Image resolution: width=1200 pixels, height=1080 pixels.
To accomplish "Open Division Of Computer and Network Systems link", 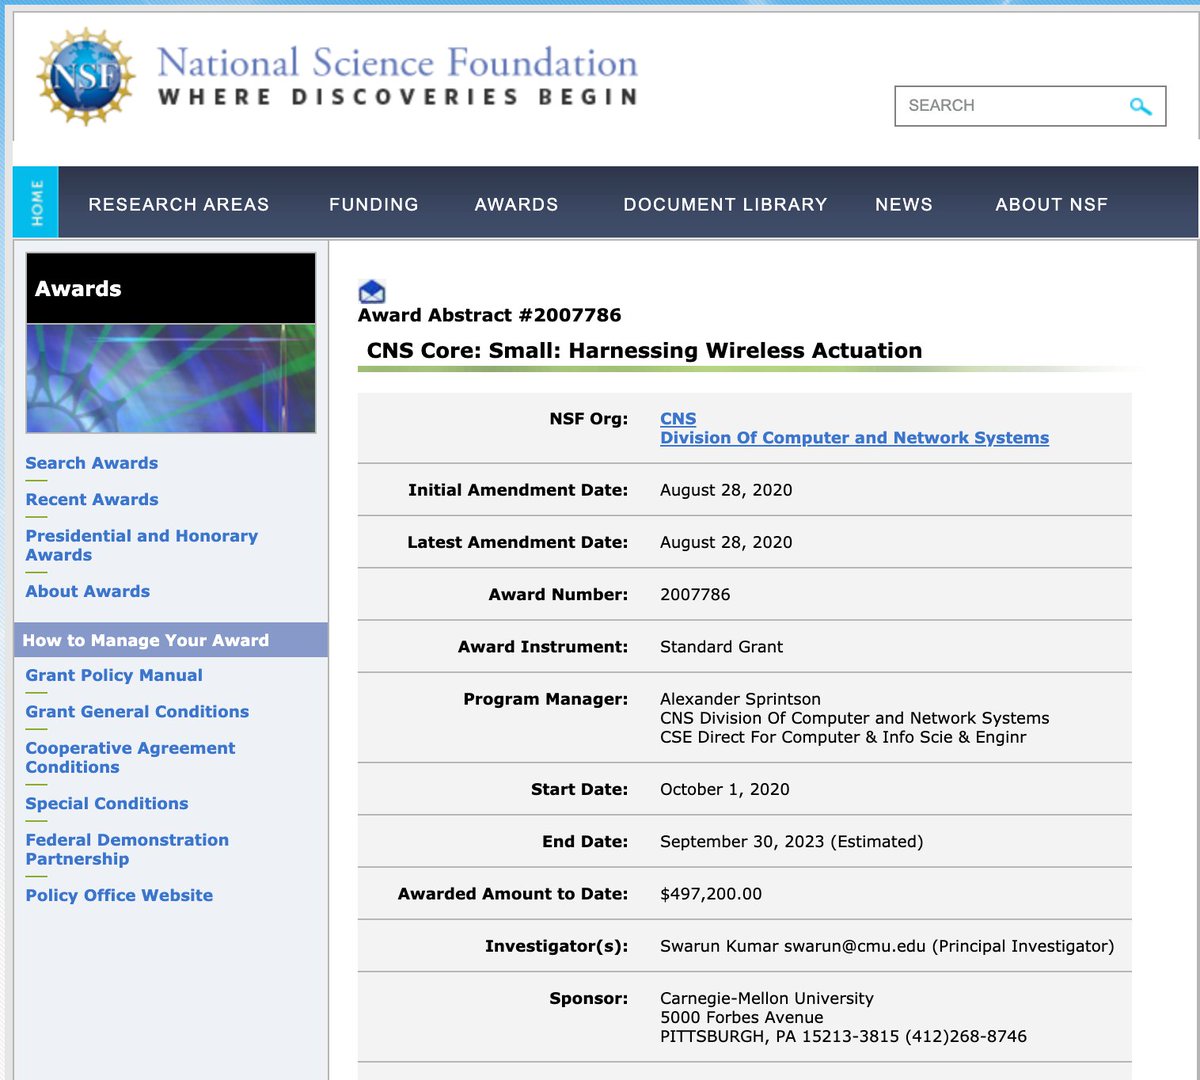I will click(x=854, y=438).
